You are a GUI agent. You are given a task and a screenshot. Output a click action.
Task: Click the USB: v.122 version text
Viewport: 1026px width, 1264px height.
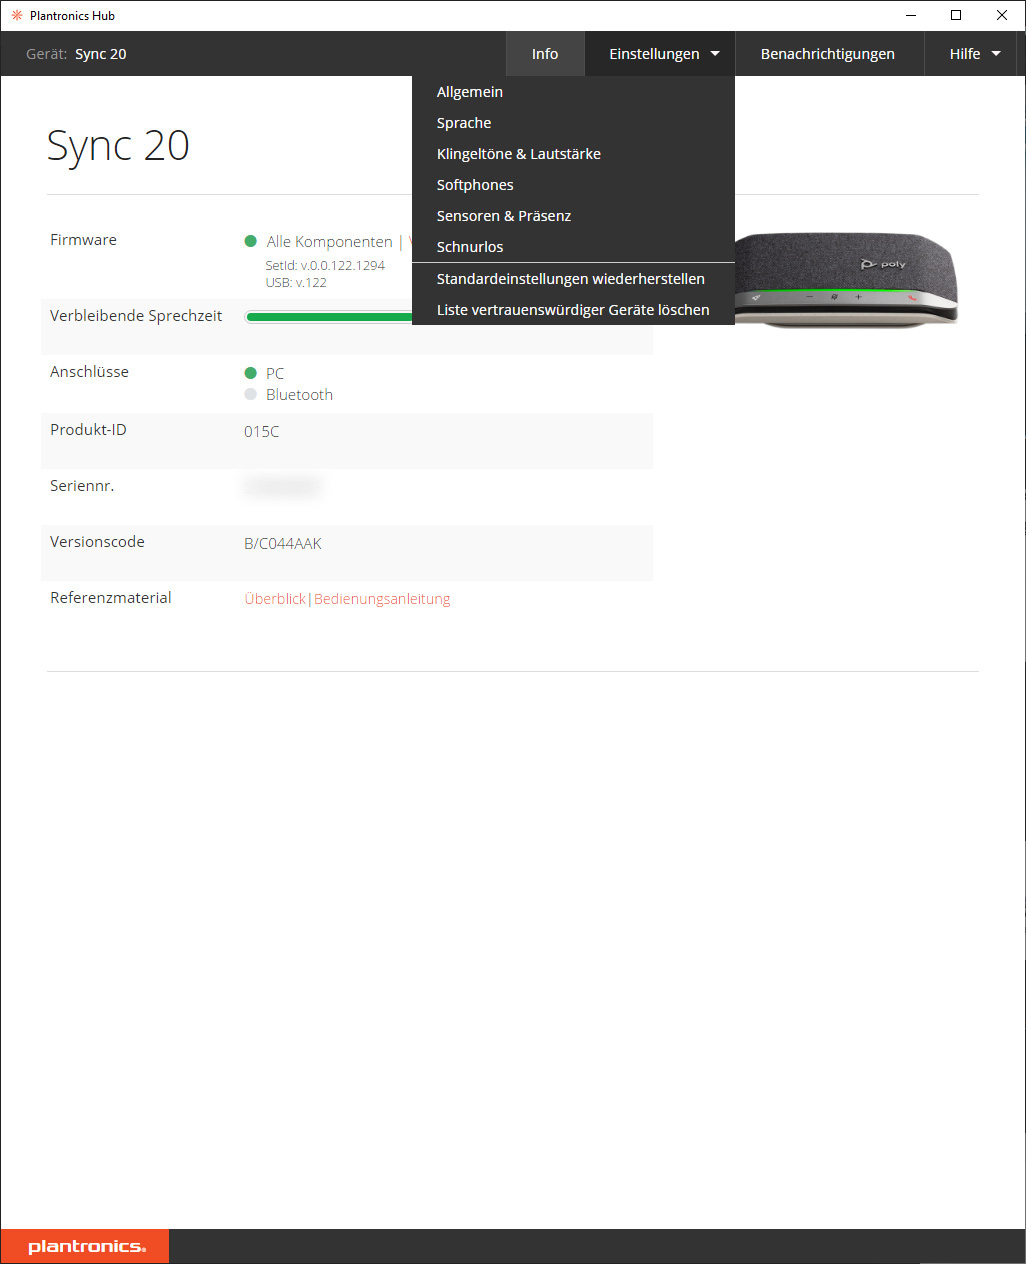pyautogui.click(x=296, y=283)
